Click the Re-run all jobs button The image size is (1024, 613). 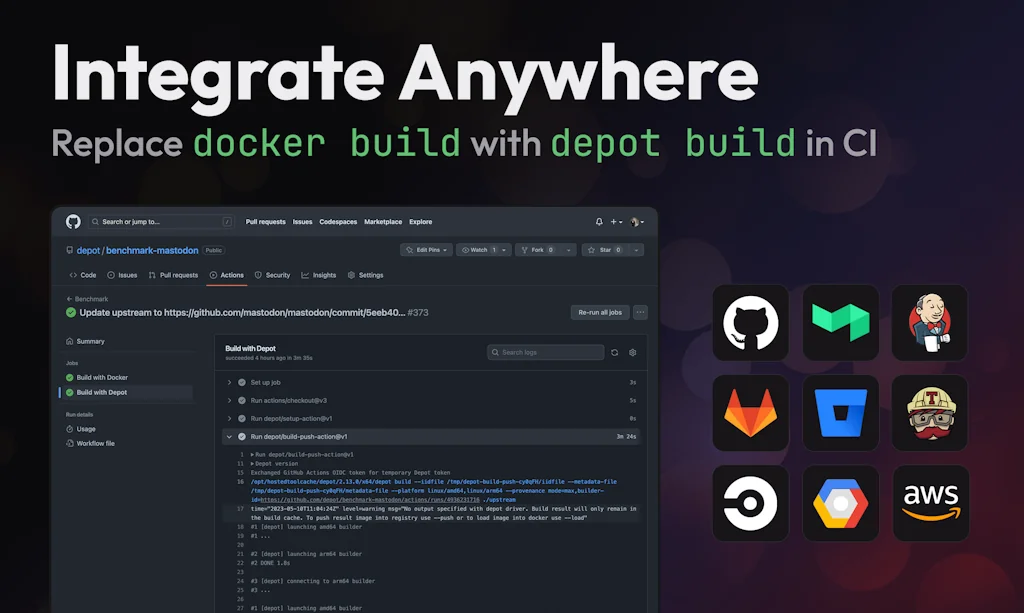tap(600, 311)
